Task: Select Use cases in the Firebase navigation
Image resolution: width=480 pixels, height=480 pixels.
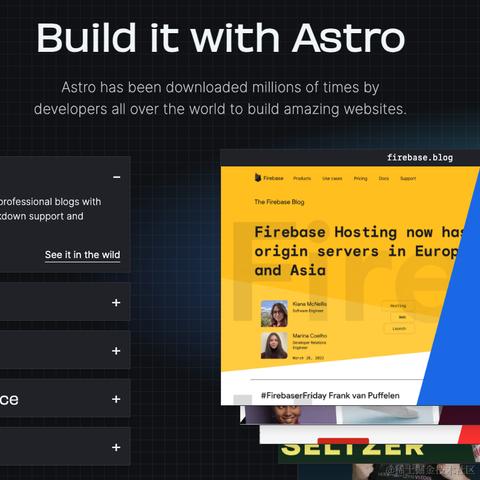Action: [x=332, y=178]
